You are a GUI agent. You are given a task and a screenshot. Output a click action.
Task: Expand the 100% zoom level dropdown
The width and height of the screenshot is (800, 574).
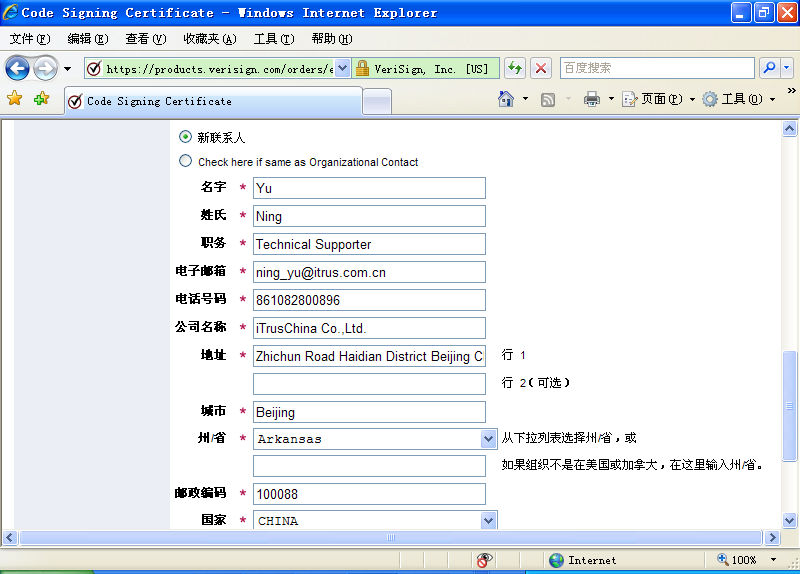pyautogui.click(x=772, y=560)
